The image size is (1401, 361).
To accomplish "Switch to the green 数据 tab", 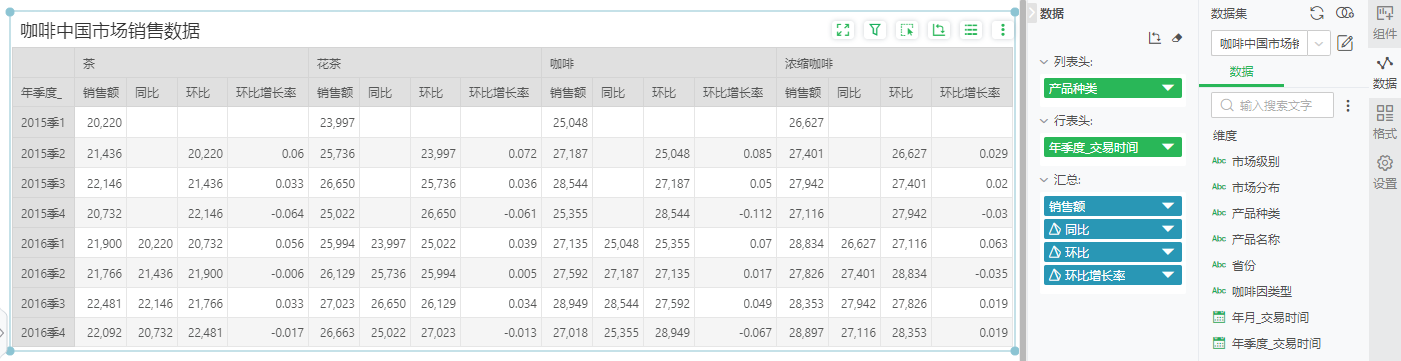I will click(x=1241, y=72).
